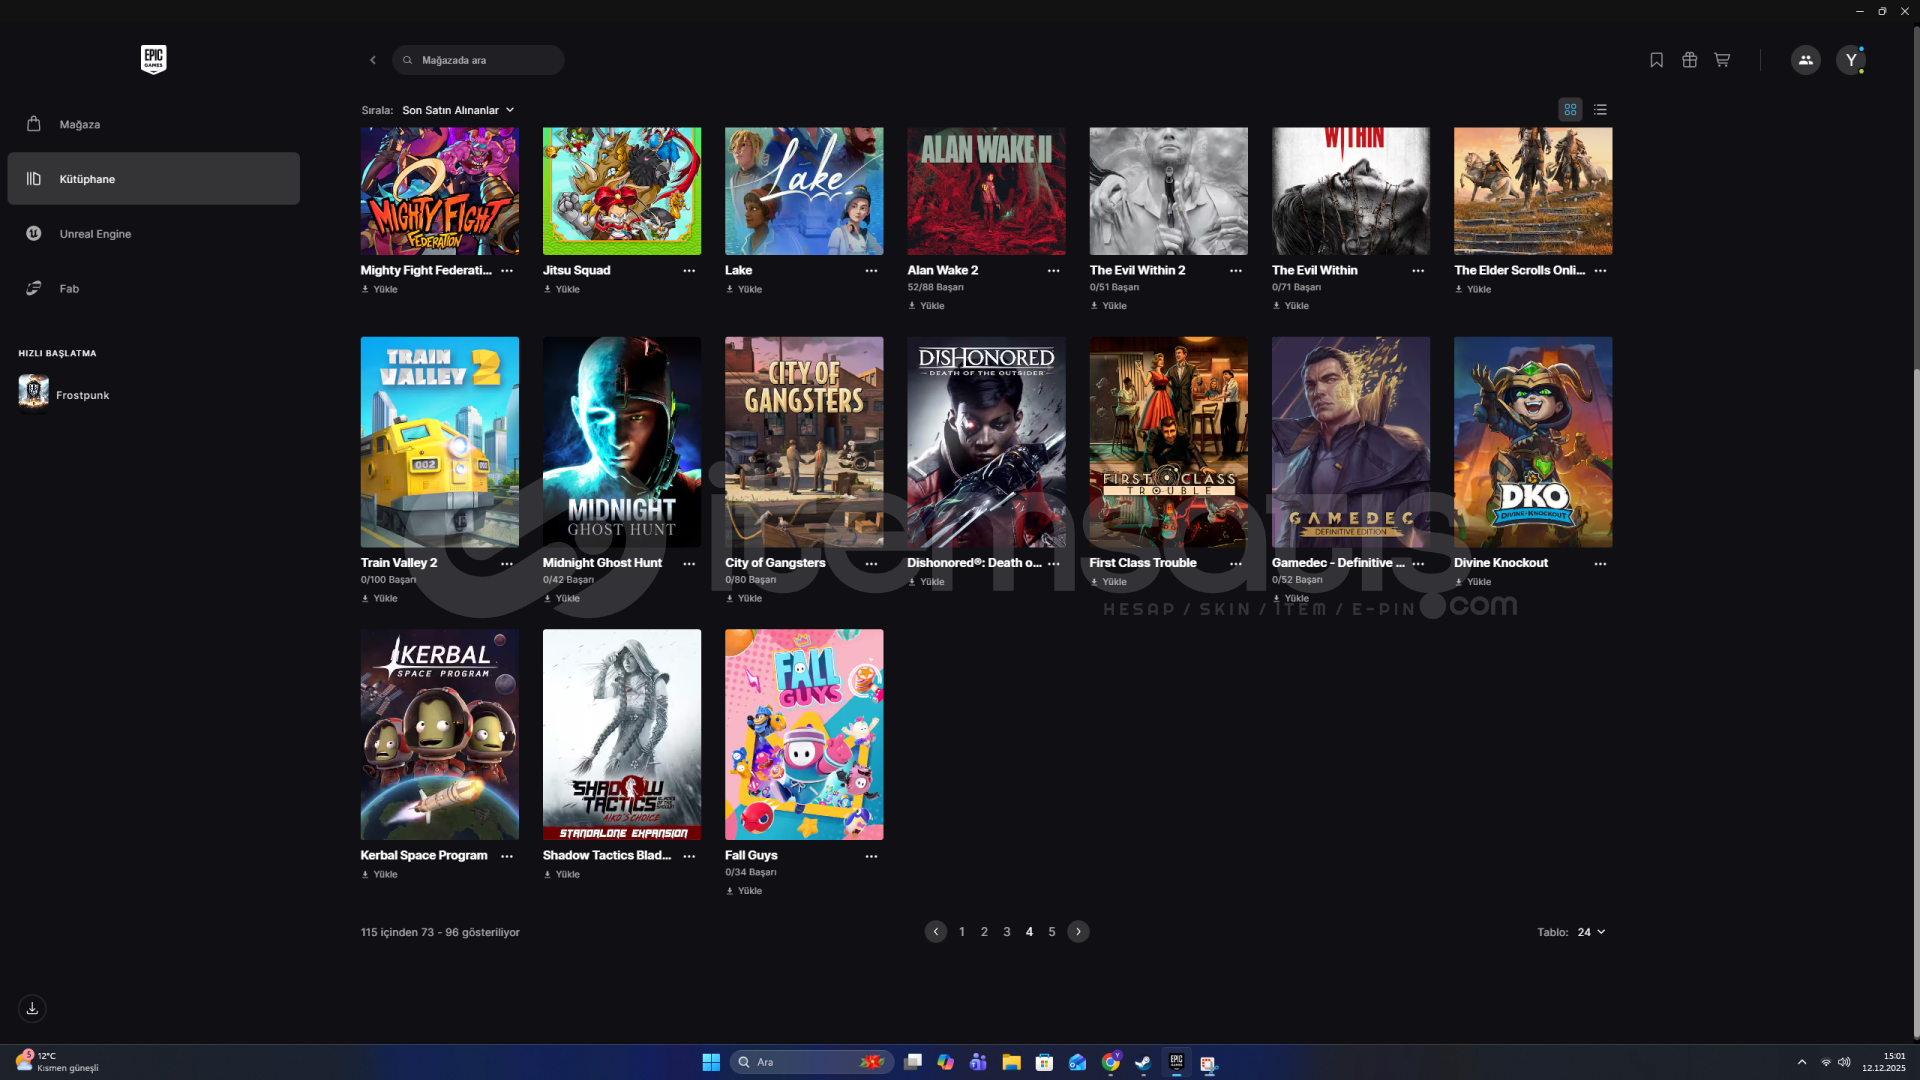1920x1080 pixels.
Task: Open the shopping cart icon
Action: click(x=1722, y=60)
